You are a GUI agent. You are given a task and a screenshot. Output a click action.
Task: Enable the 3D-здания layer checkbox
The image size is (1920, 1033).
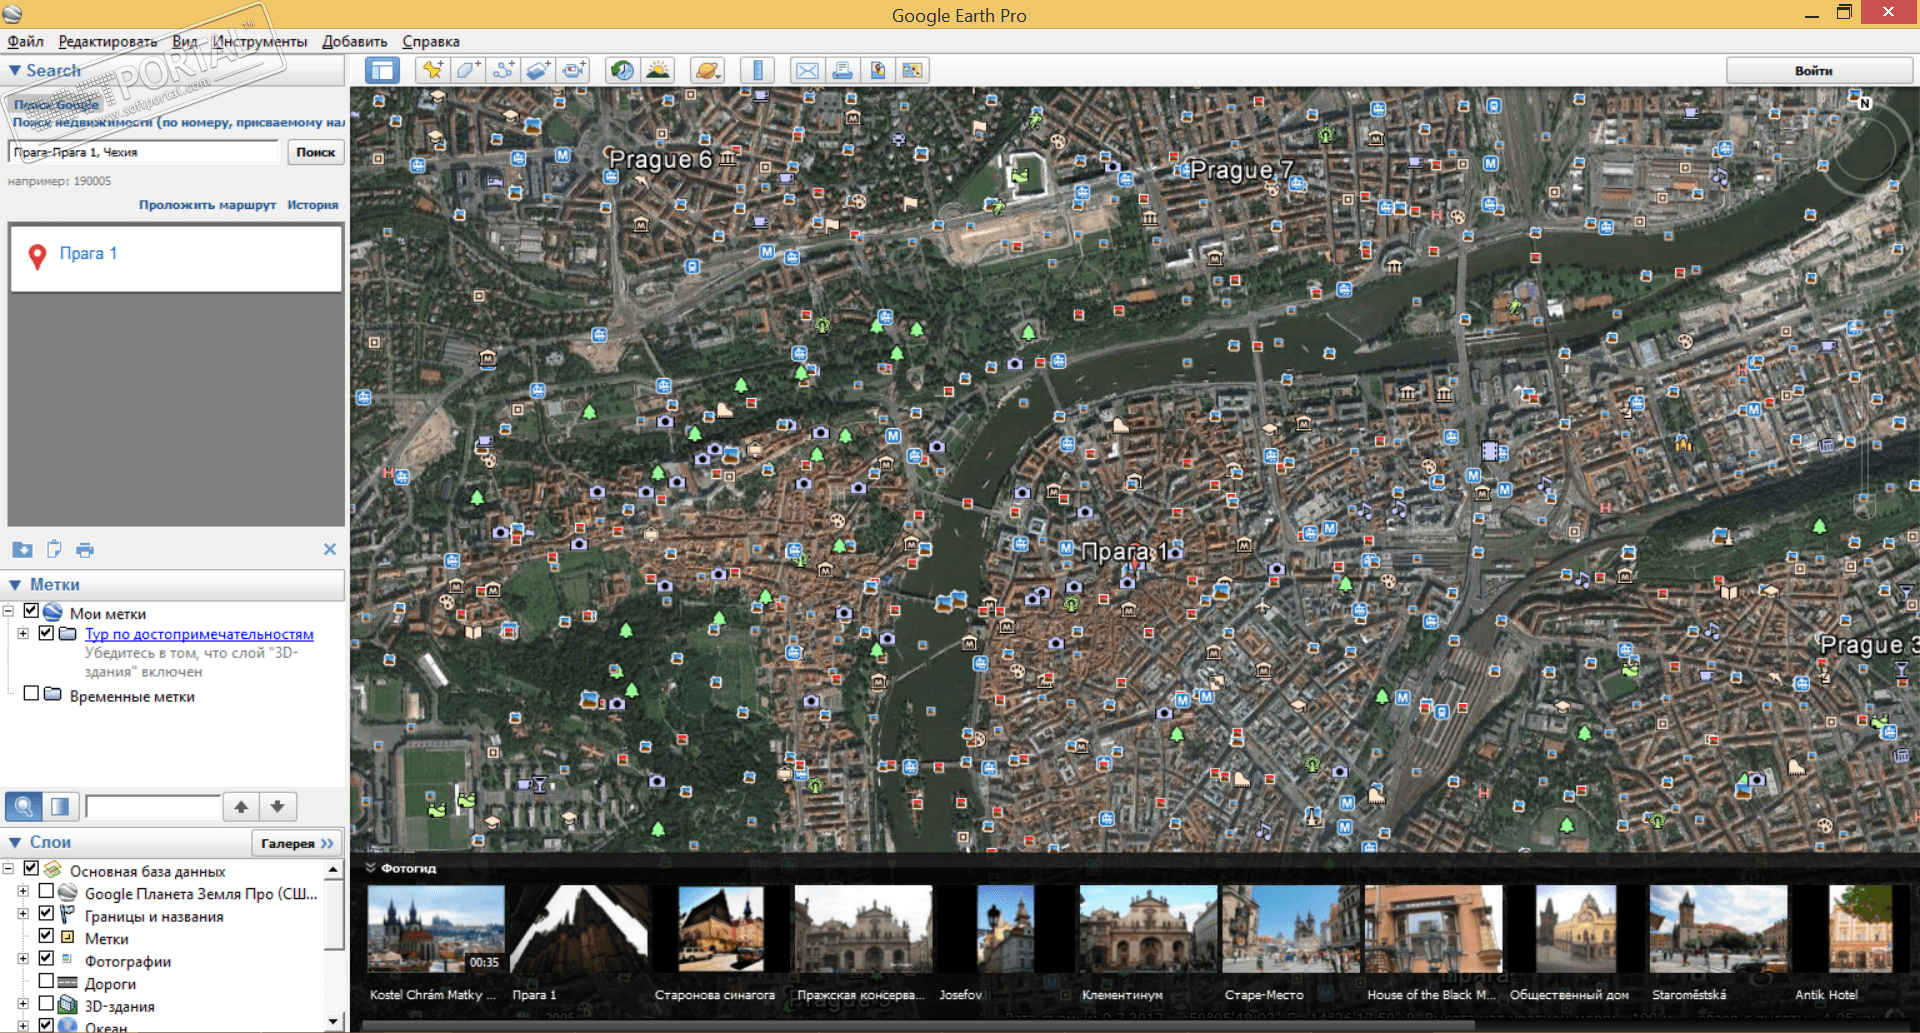(46, 1003)
